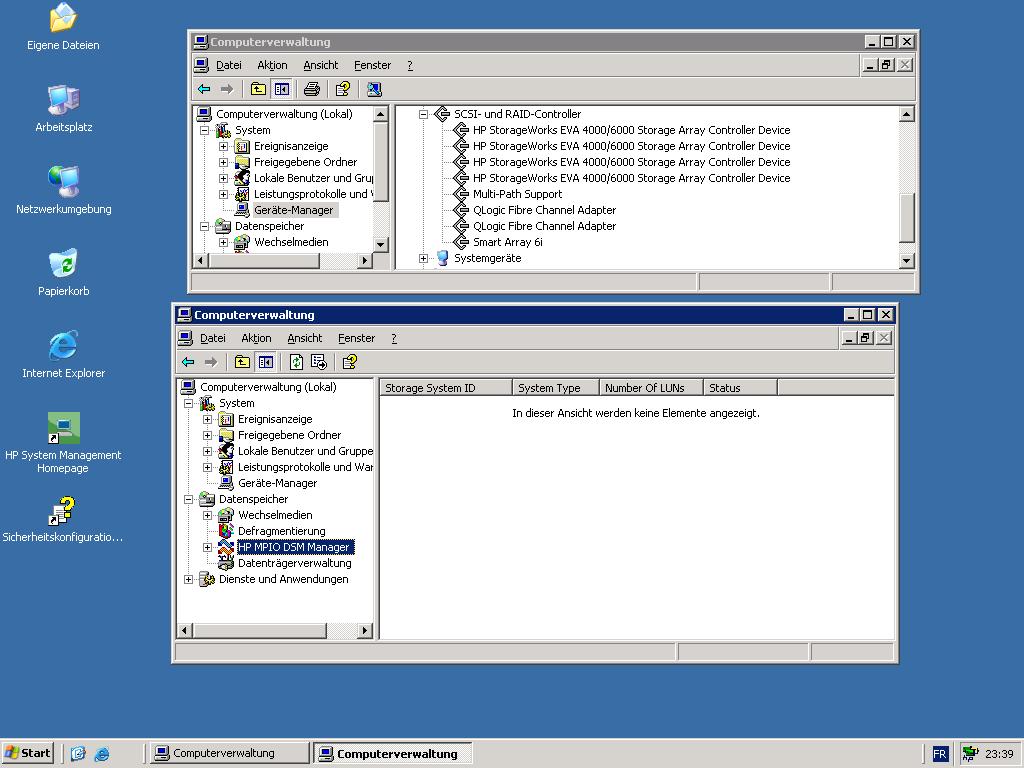
Task: Expand HP MPIO DSM Manager node
Action: [208, 547]
